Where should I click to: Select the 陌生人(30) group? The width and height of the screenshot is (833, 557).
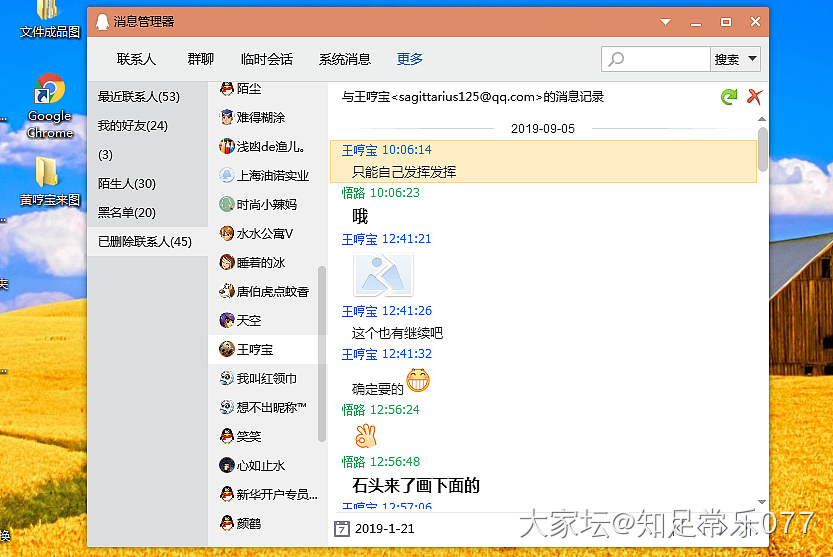tap(127, 184)
